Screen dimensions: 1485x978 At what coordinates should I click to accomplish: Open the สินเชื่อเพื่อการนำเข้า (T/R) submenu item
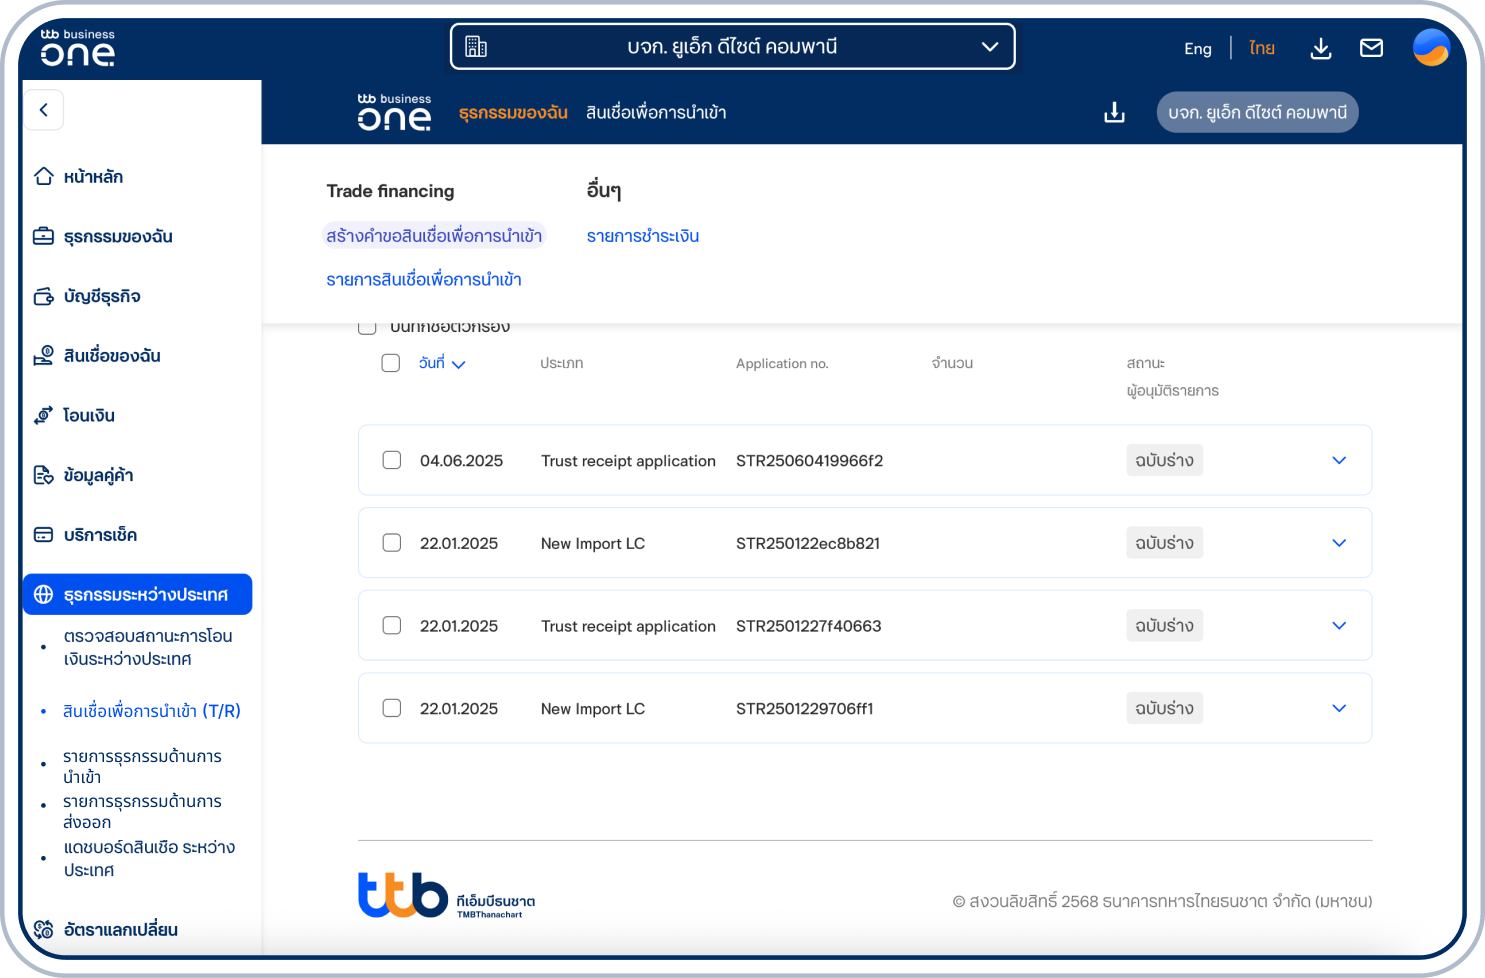152,711
